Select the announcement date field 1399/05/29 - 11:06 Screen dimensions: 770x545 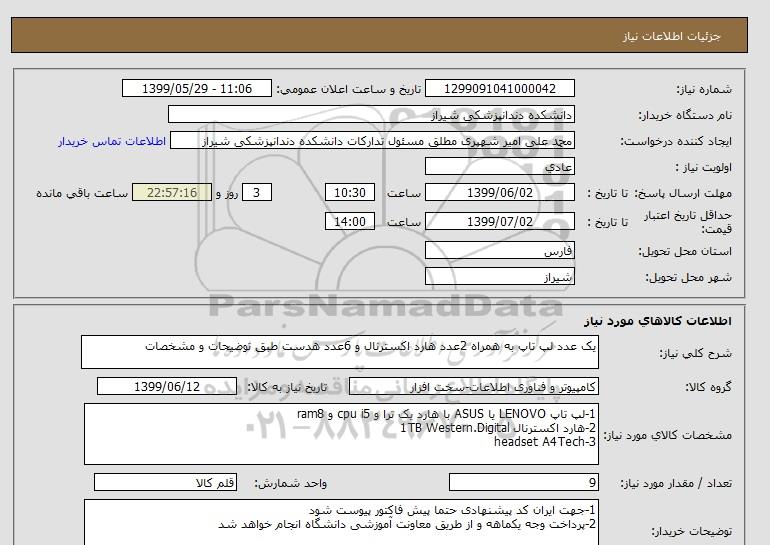tap(196, 88)
